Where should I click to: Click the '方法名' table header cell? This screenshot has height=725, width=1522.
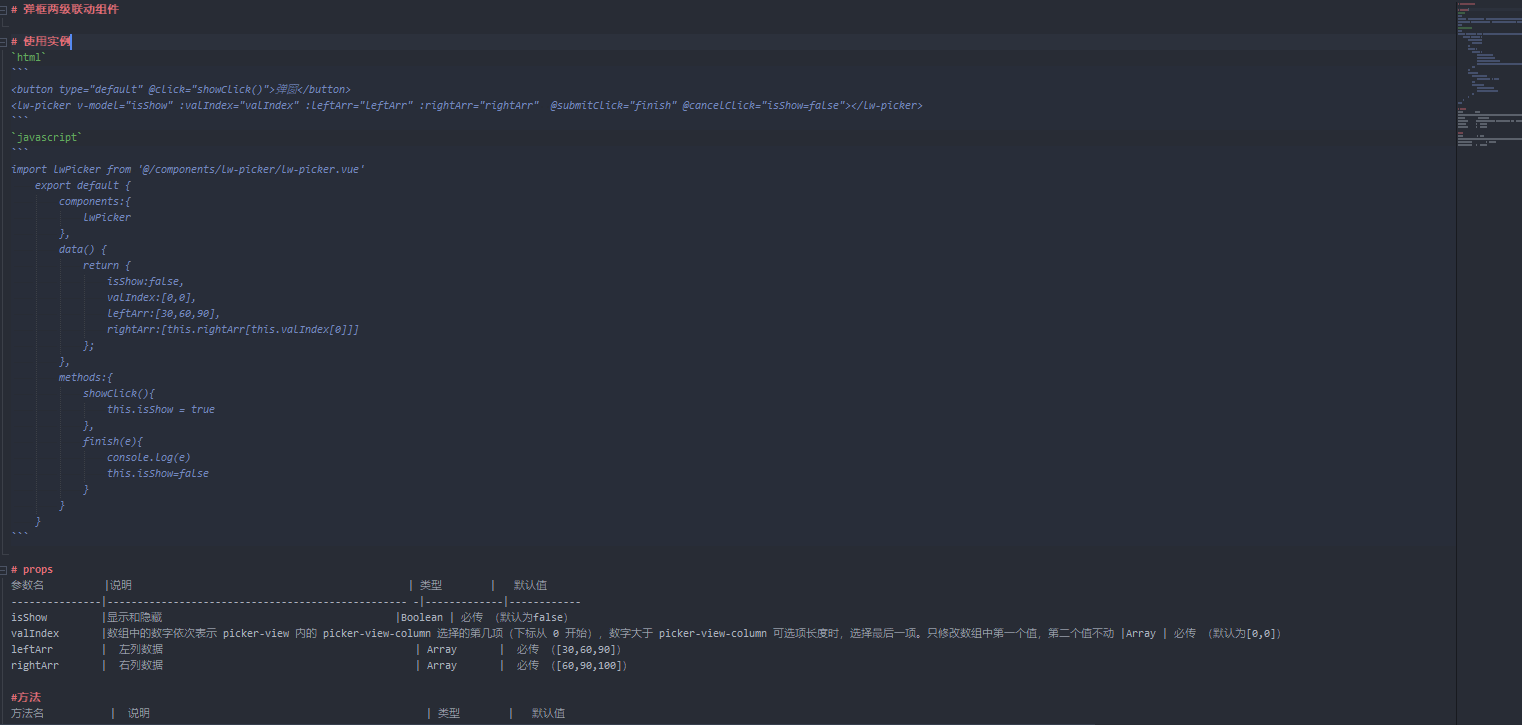tap(28, 713)
